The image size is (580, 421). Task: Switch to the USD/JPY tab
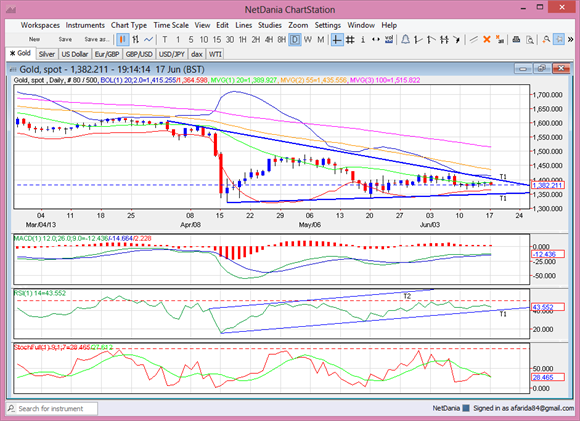click(x=172, y=54)
